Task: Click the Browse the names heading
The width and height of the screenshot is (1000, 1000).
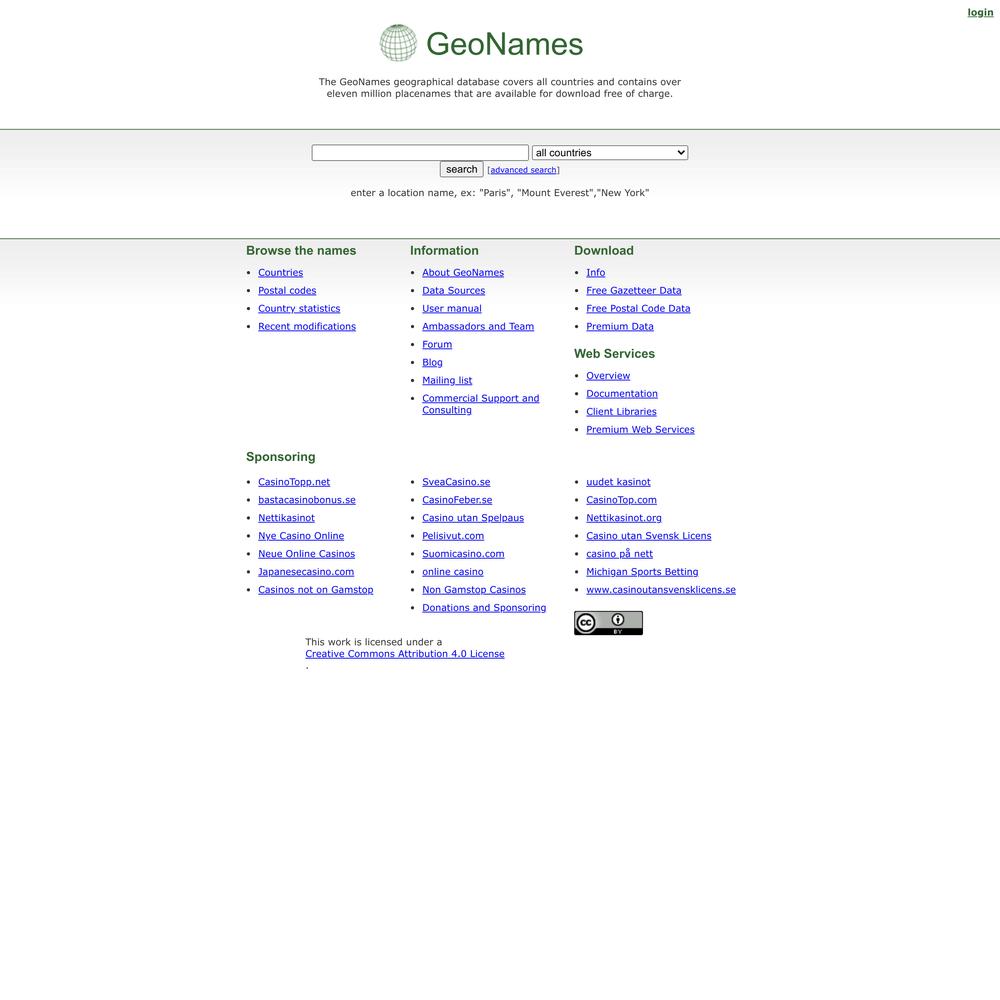Action: [301, 251]
